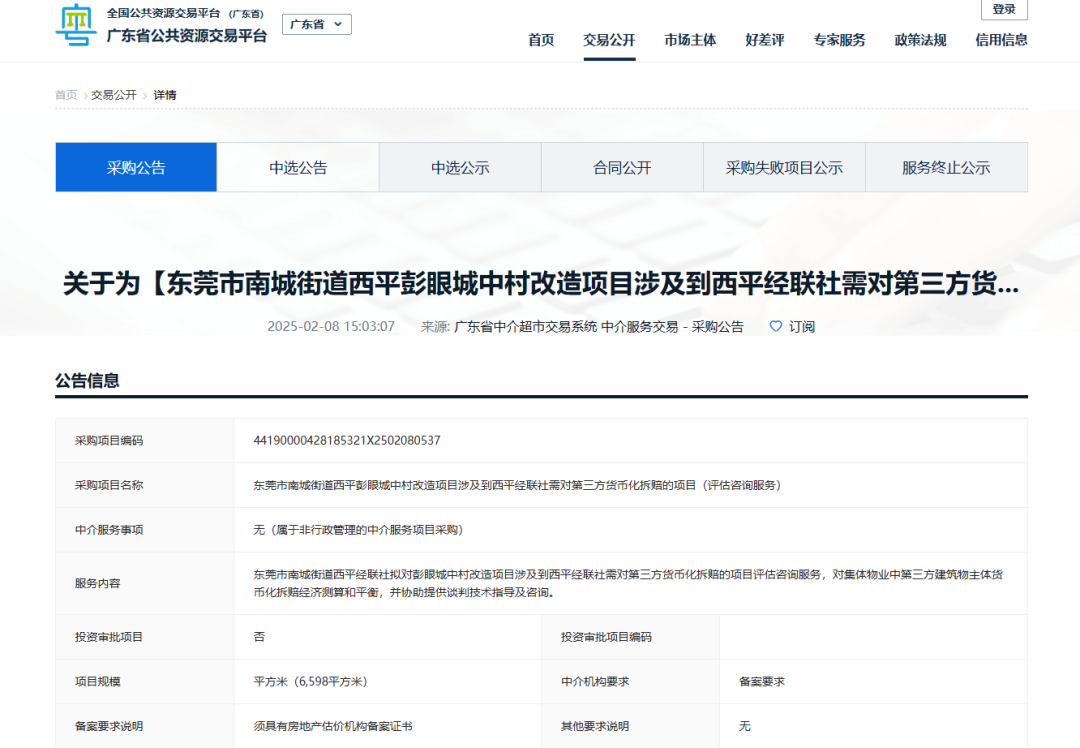Open the 市场主体 menu item
This screenshot has width=1080, height=748.
click(690, 41)
